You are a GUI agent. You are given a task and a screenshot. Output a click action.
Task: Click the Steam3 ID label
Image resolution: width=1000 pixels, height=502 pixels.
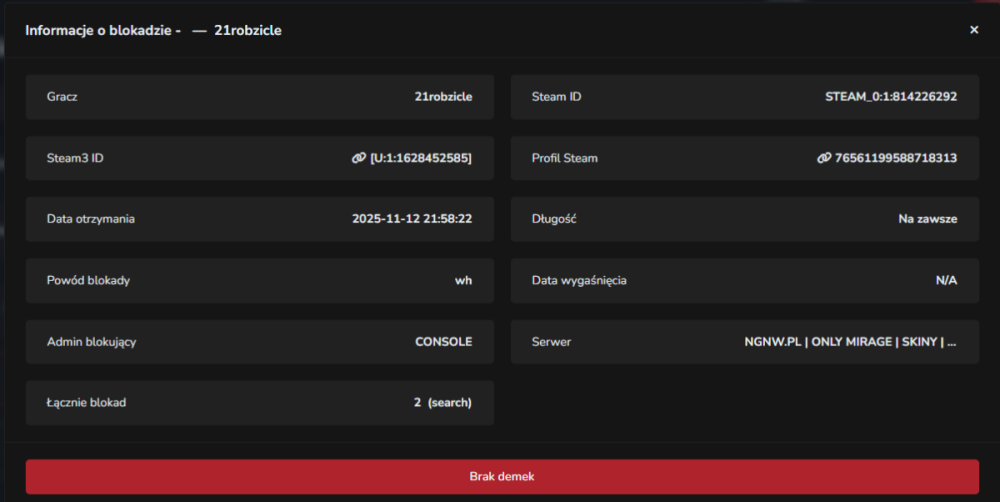(75, 158)
